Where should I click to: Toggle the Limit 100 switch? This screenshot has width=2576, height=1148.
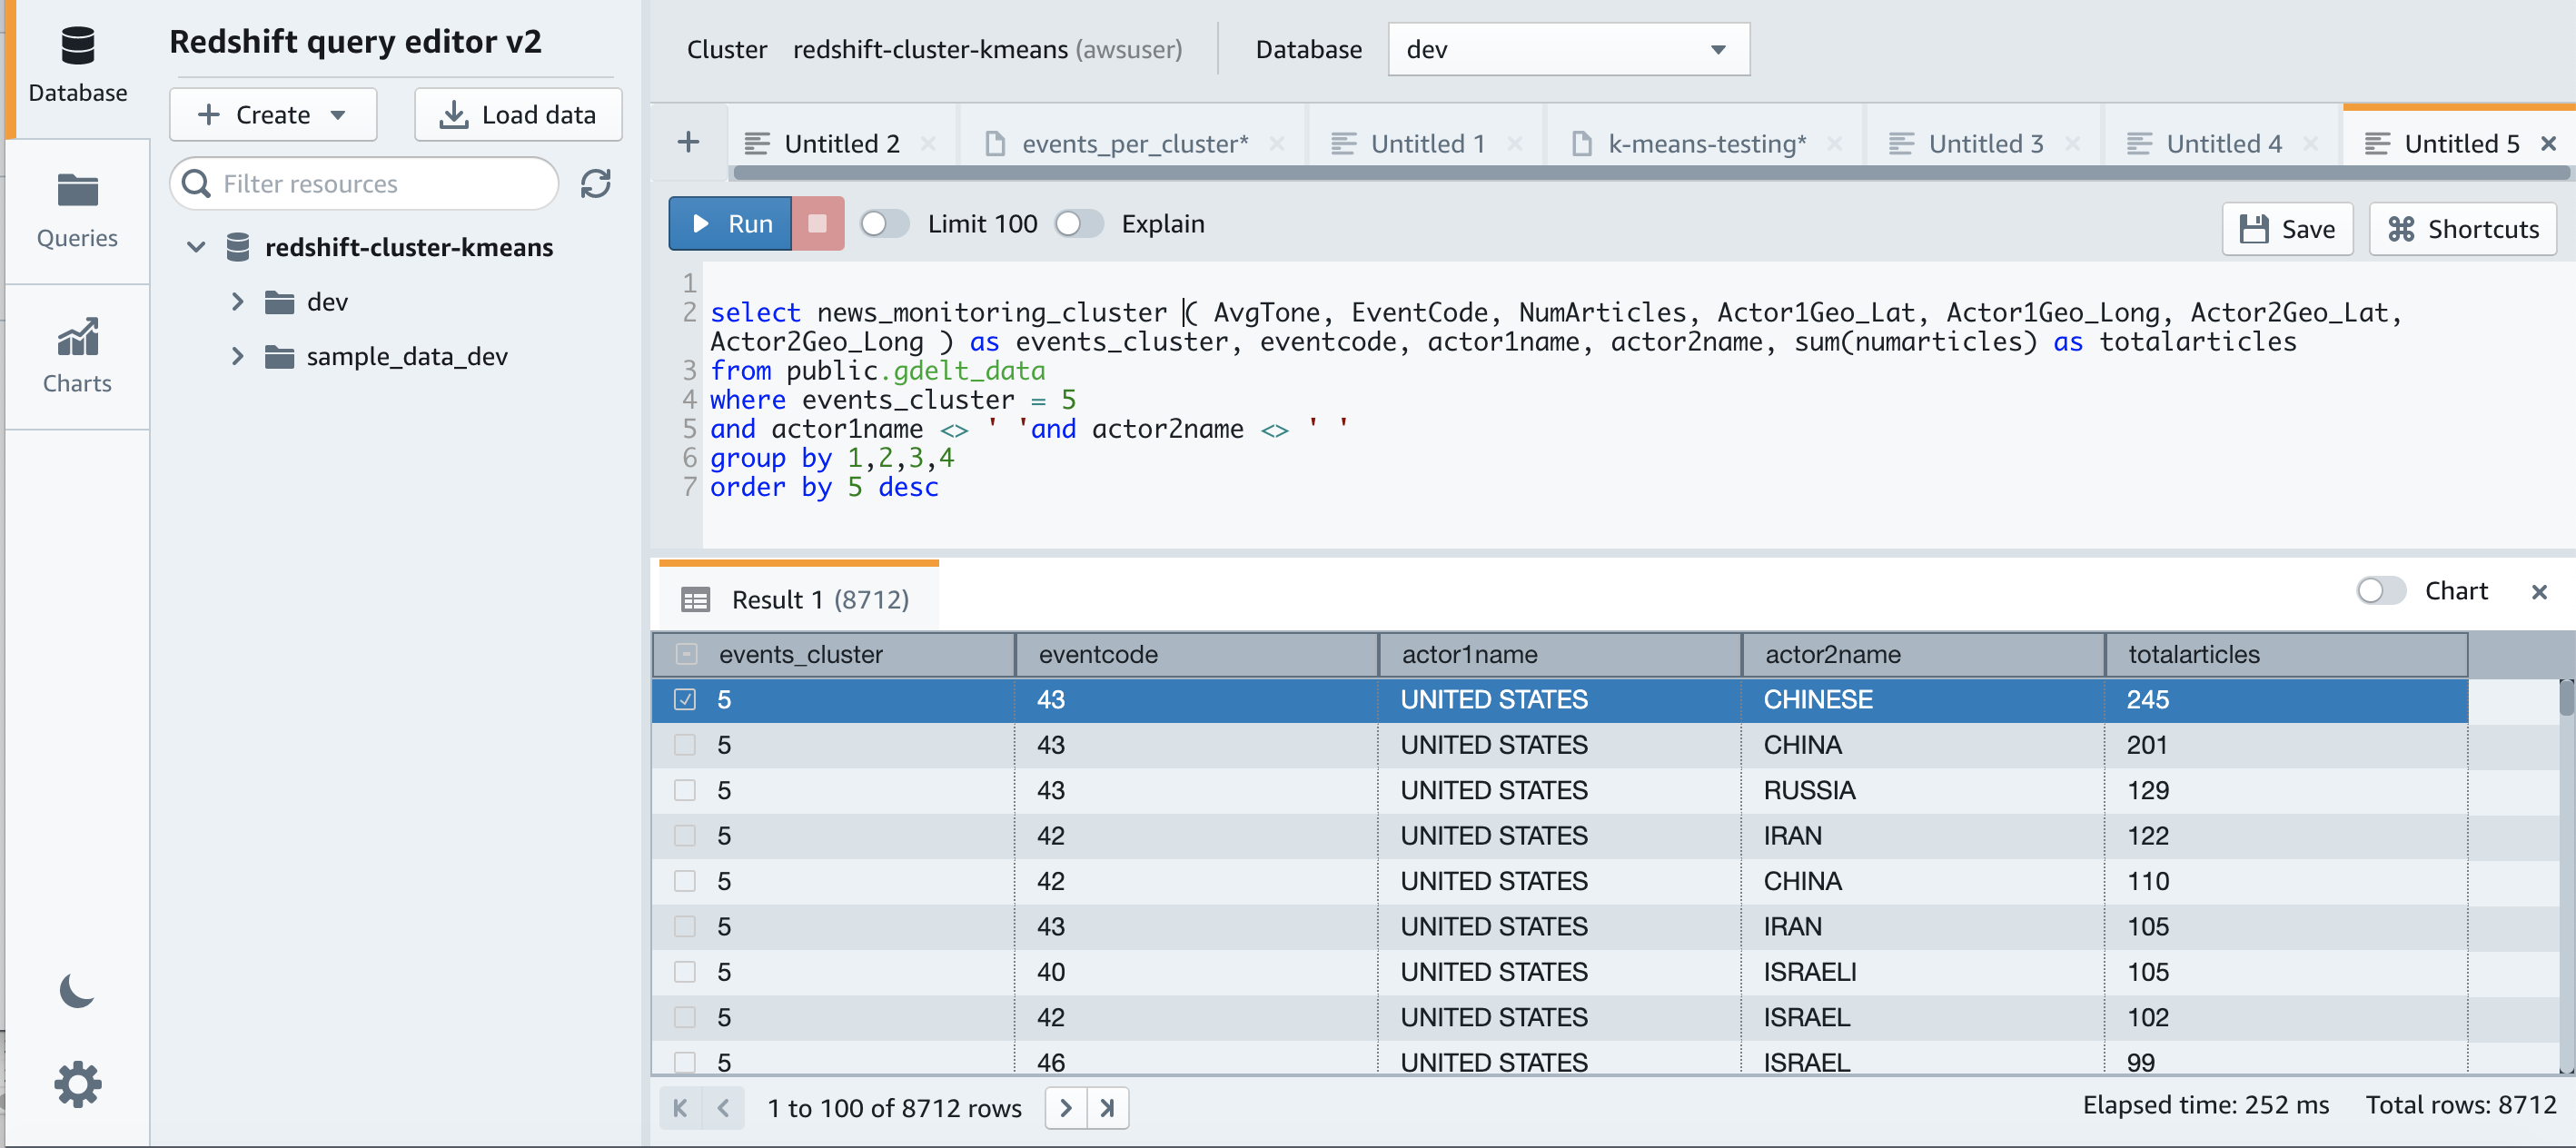(883, 224)
